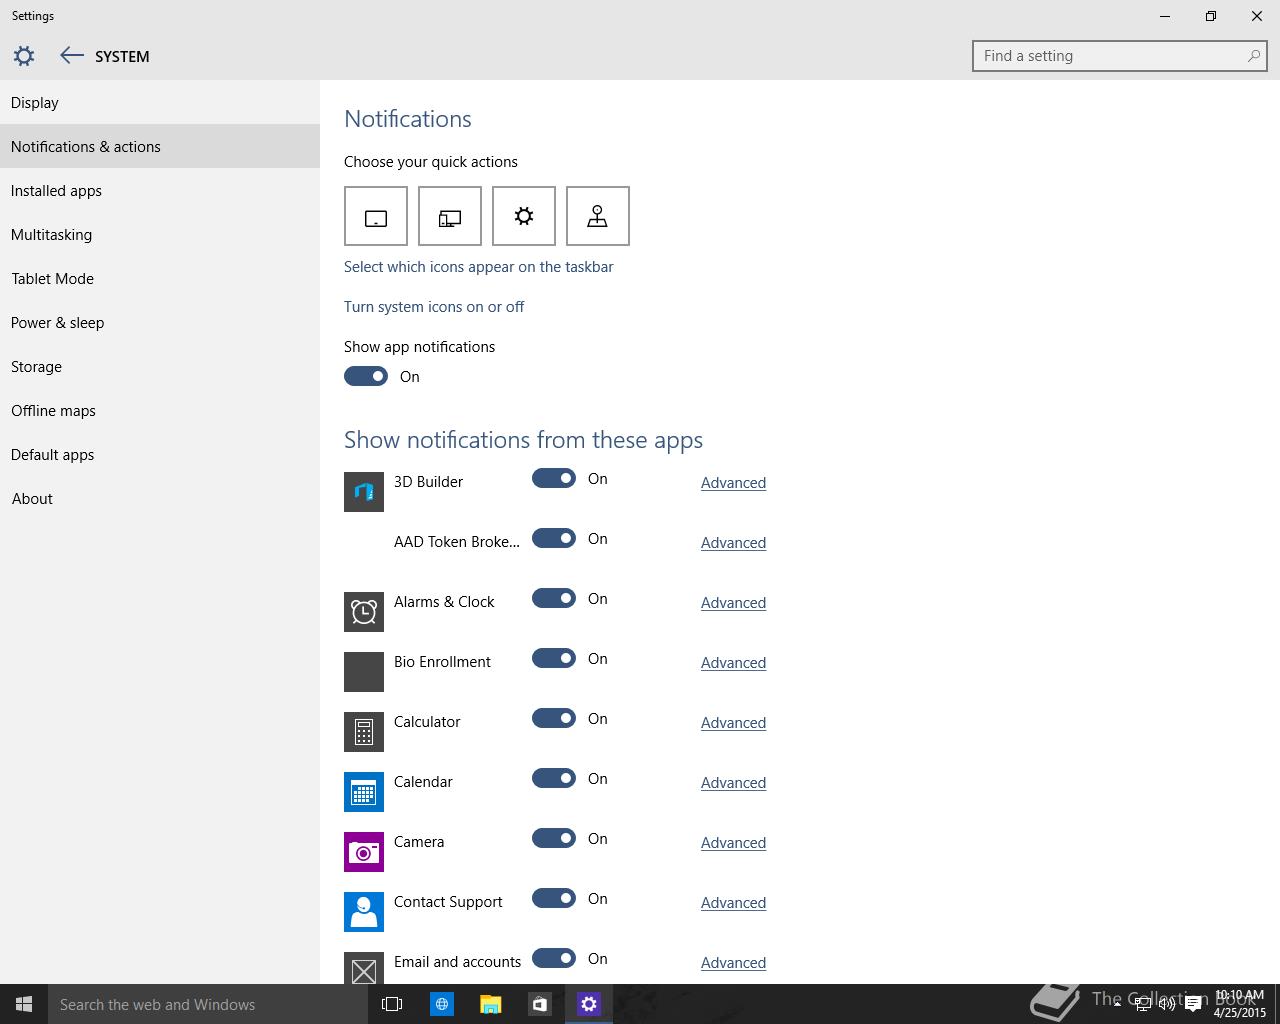The image size is (1280, 1024).
Task: Open Advanced settings for Calendar
Action: coord(733,783)
